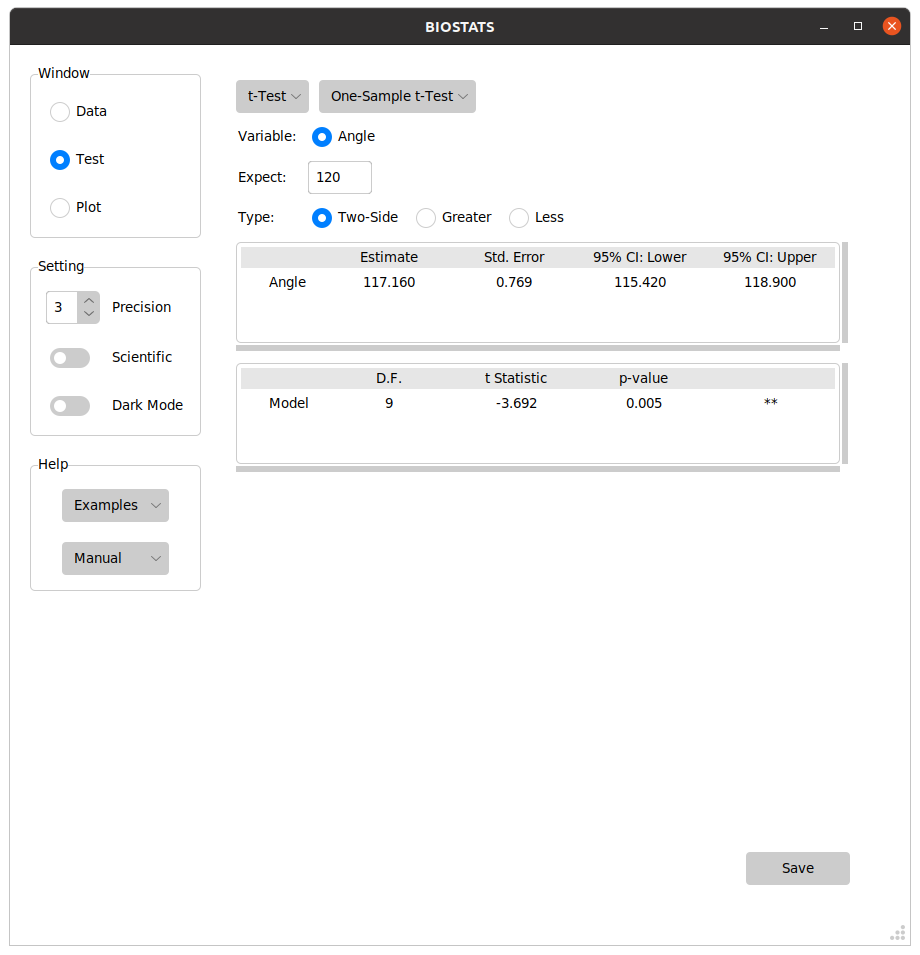Select the Angle variable radio button
This screenshot has height=955, width=920.
(322, 137)
